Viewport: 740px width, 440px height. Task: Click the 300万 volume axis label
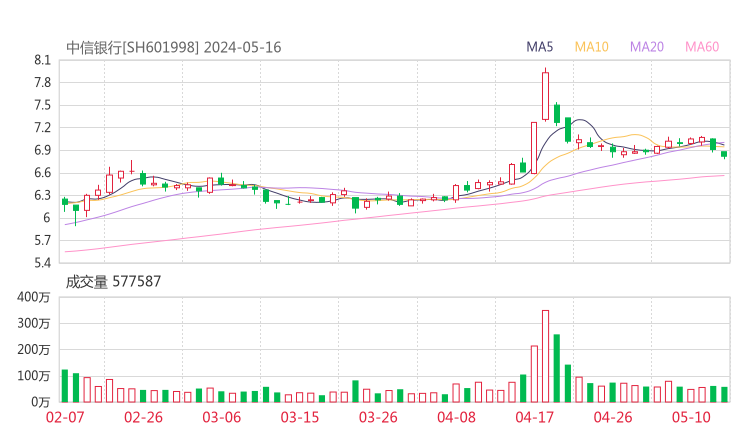[33, 323]
